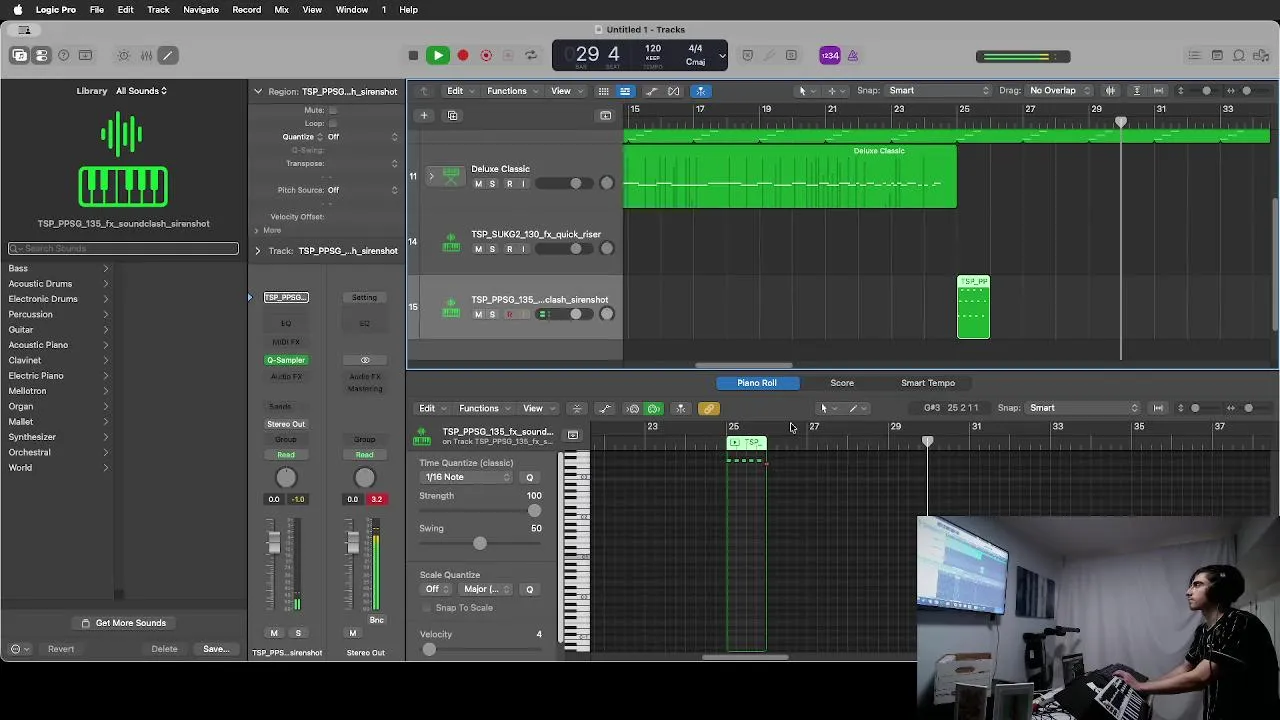The height and width of the screenshot is (720, 1280).
Task: Toggle the Count-in 1234 button
Action: [x=830, y=56]
